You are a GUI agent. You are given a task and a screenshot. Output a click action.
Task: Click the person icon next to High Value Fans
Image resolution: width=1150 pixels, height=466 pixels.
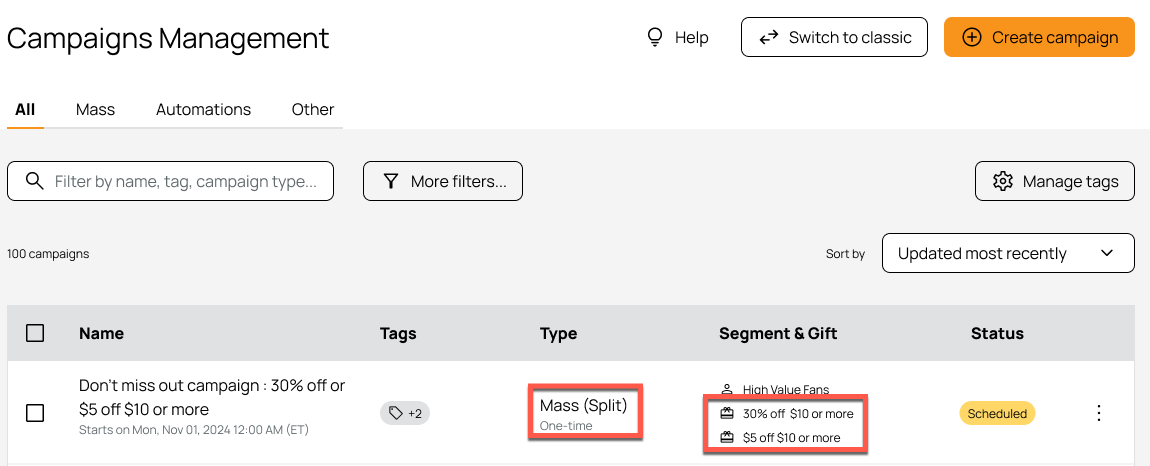[x=727, y=390]
